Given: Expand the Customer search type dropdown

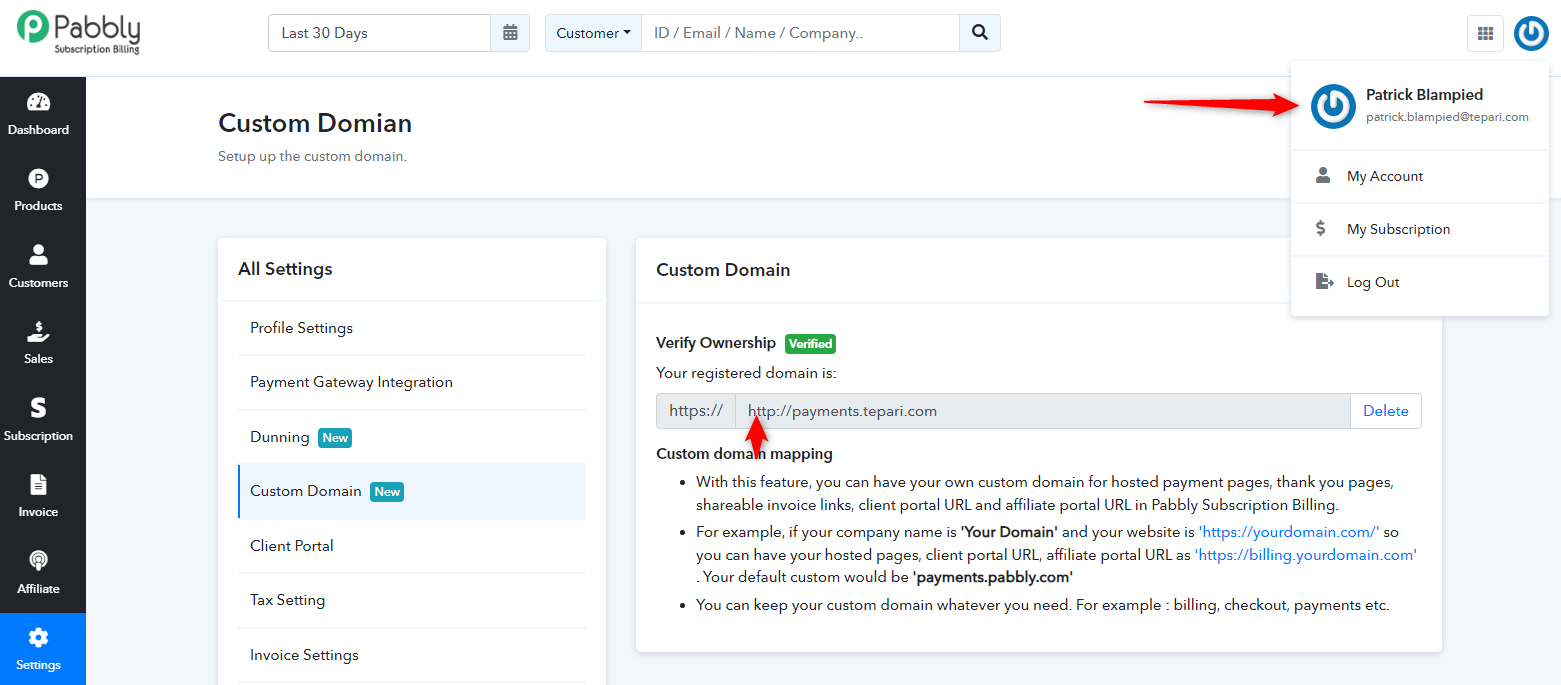Looking at the screenshot, I should (593, 33).
